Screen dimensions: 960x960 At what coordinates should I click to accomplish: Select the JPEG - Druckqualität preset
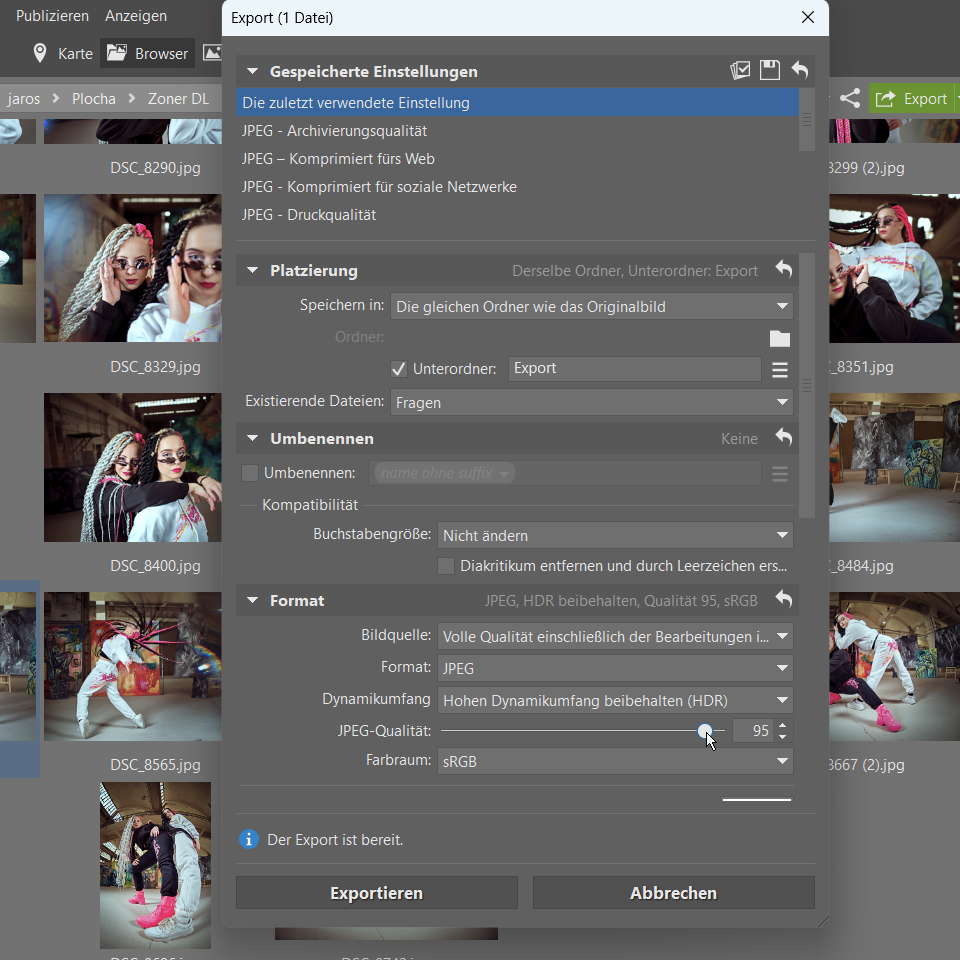[x=309, y=215]
